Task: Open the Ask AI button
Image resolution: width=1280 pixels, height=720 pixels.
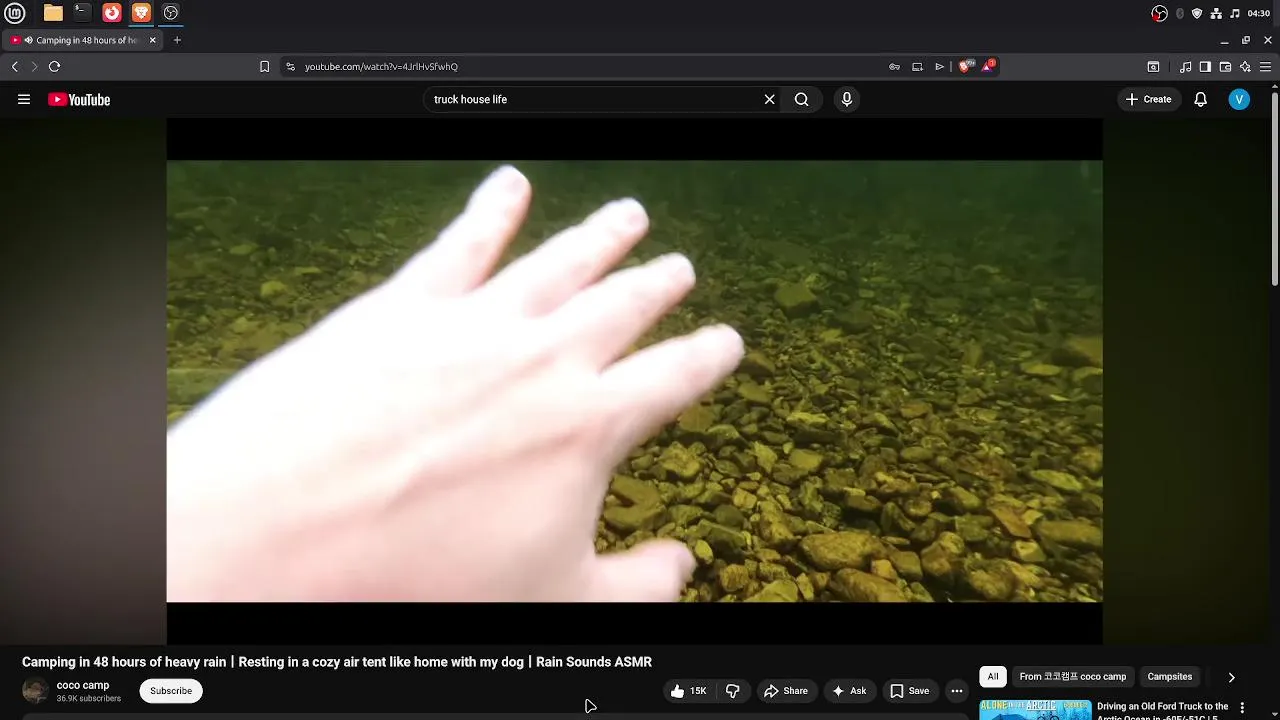Action: tap(849, 691)
